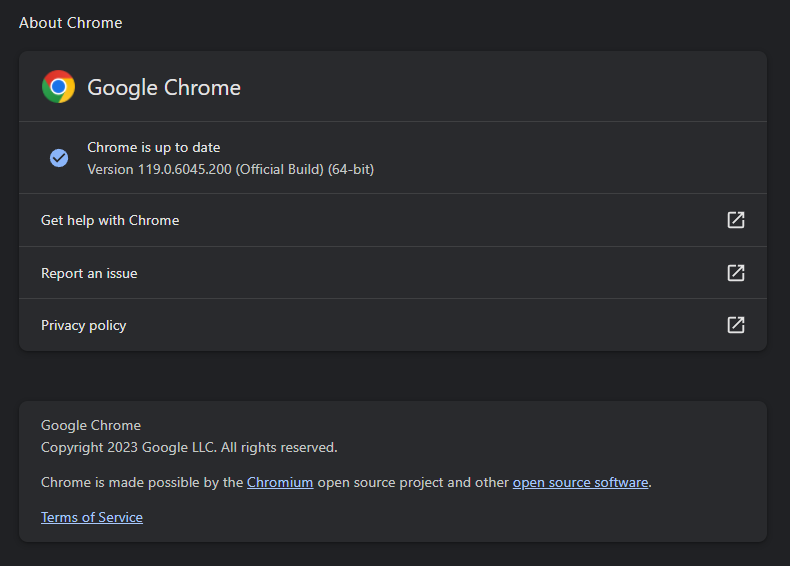Screen dimensions: 790x566
Task: Click the Privacy policy external link icon
Action: pos(736,325)
